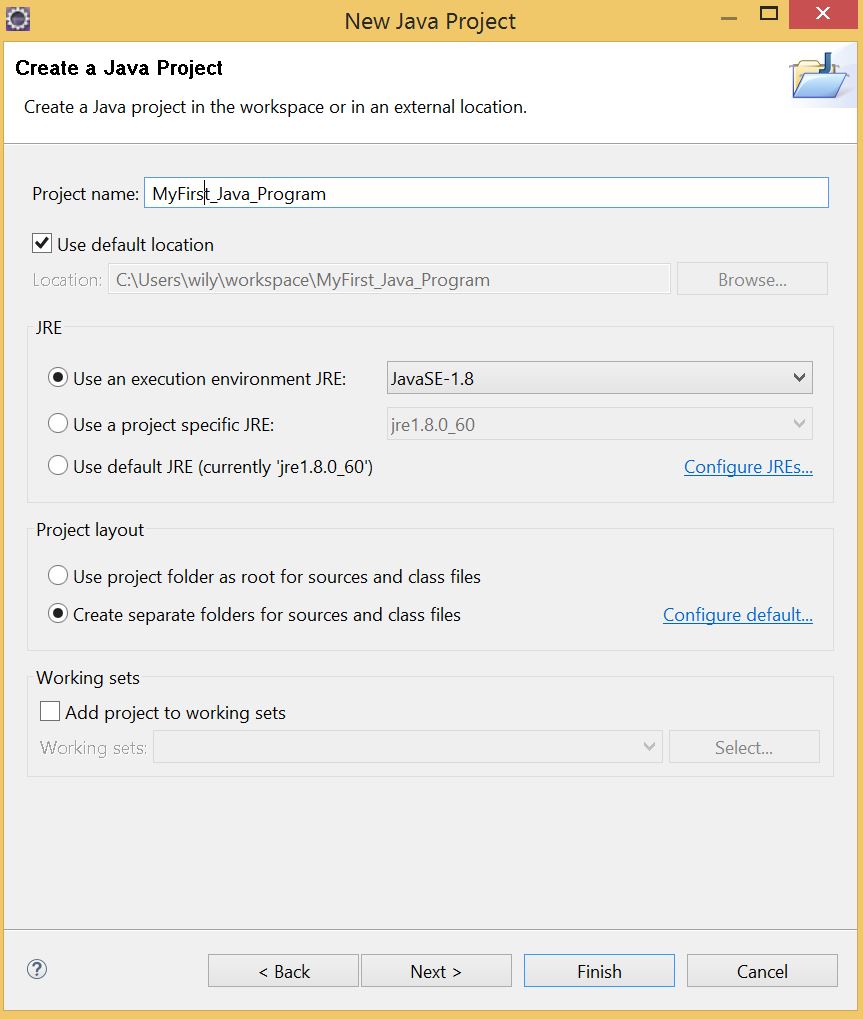
Task: Select Use an execution environment JRE
Action: tap(58, 378)
